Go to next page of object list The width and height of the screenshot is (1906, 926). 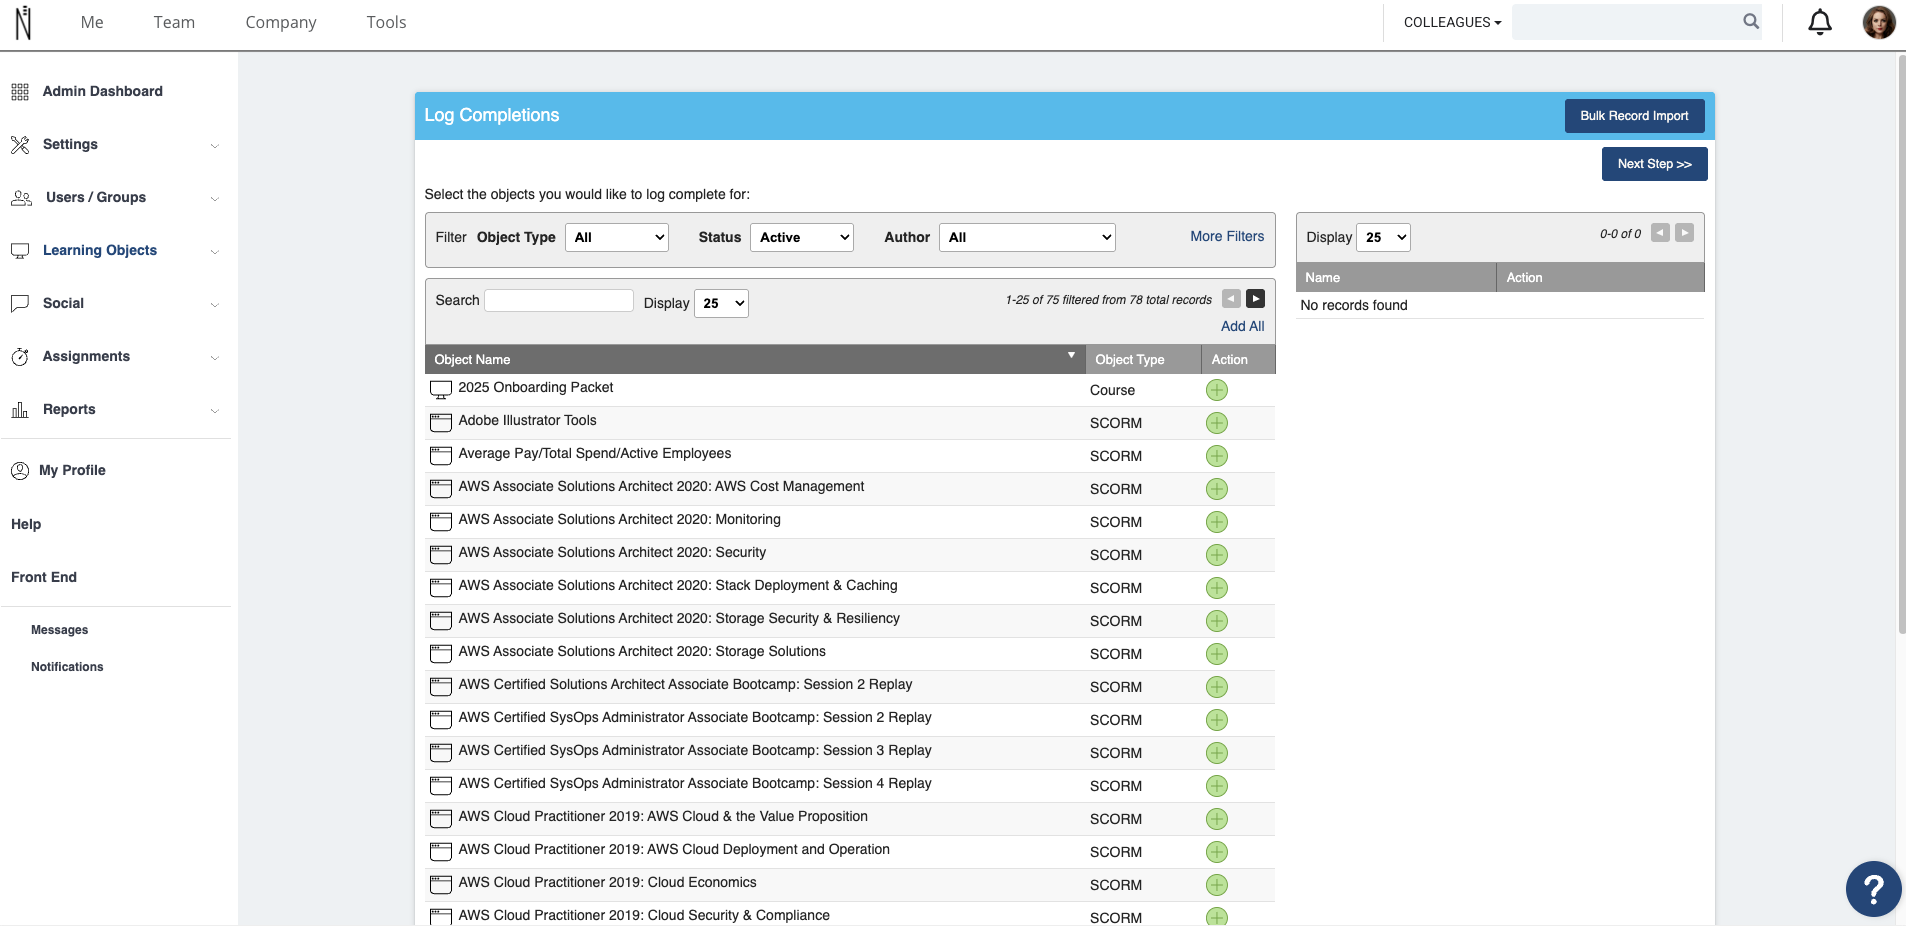pyautogui.click(x=1255, y=299)
